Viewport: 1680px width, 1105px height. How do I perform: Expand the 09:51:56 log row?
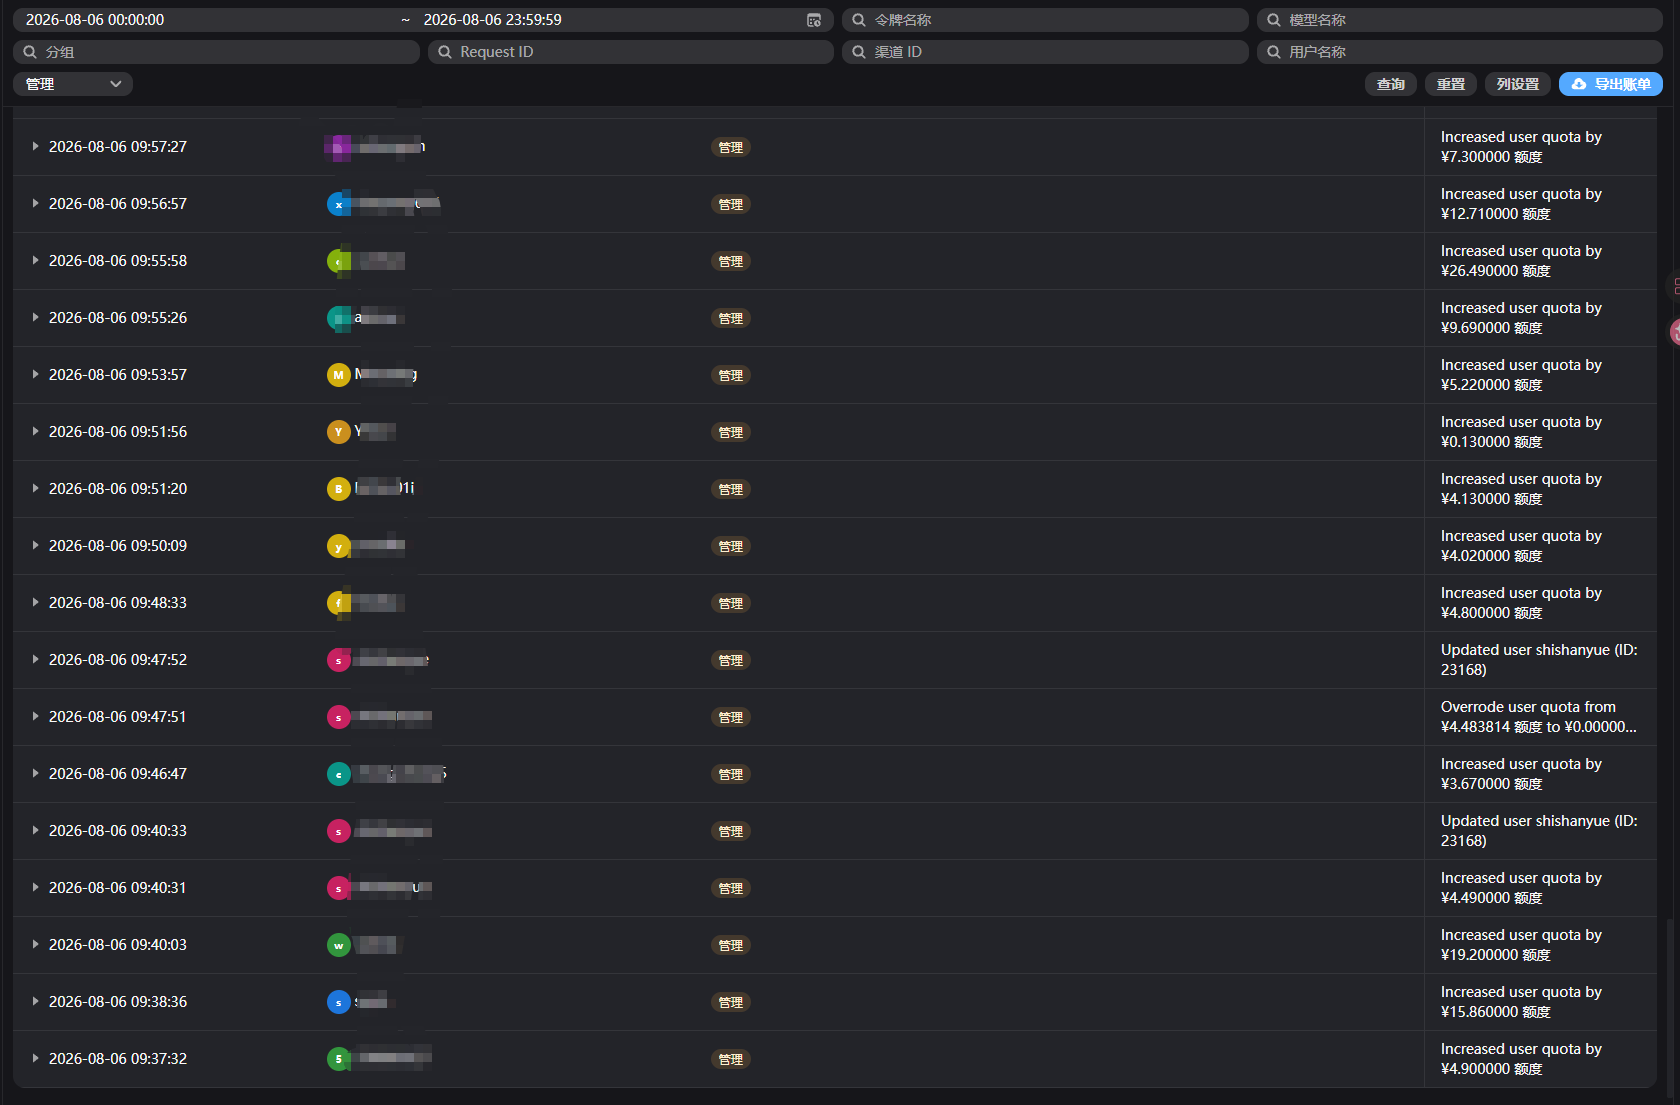point(35,431)
